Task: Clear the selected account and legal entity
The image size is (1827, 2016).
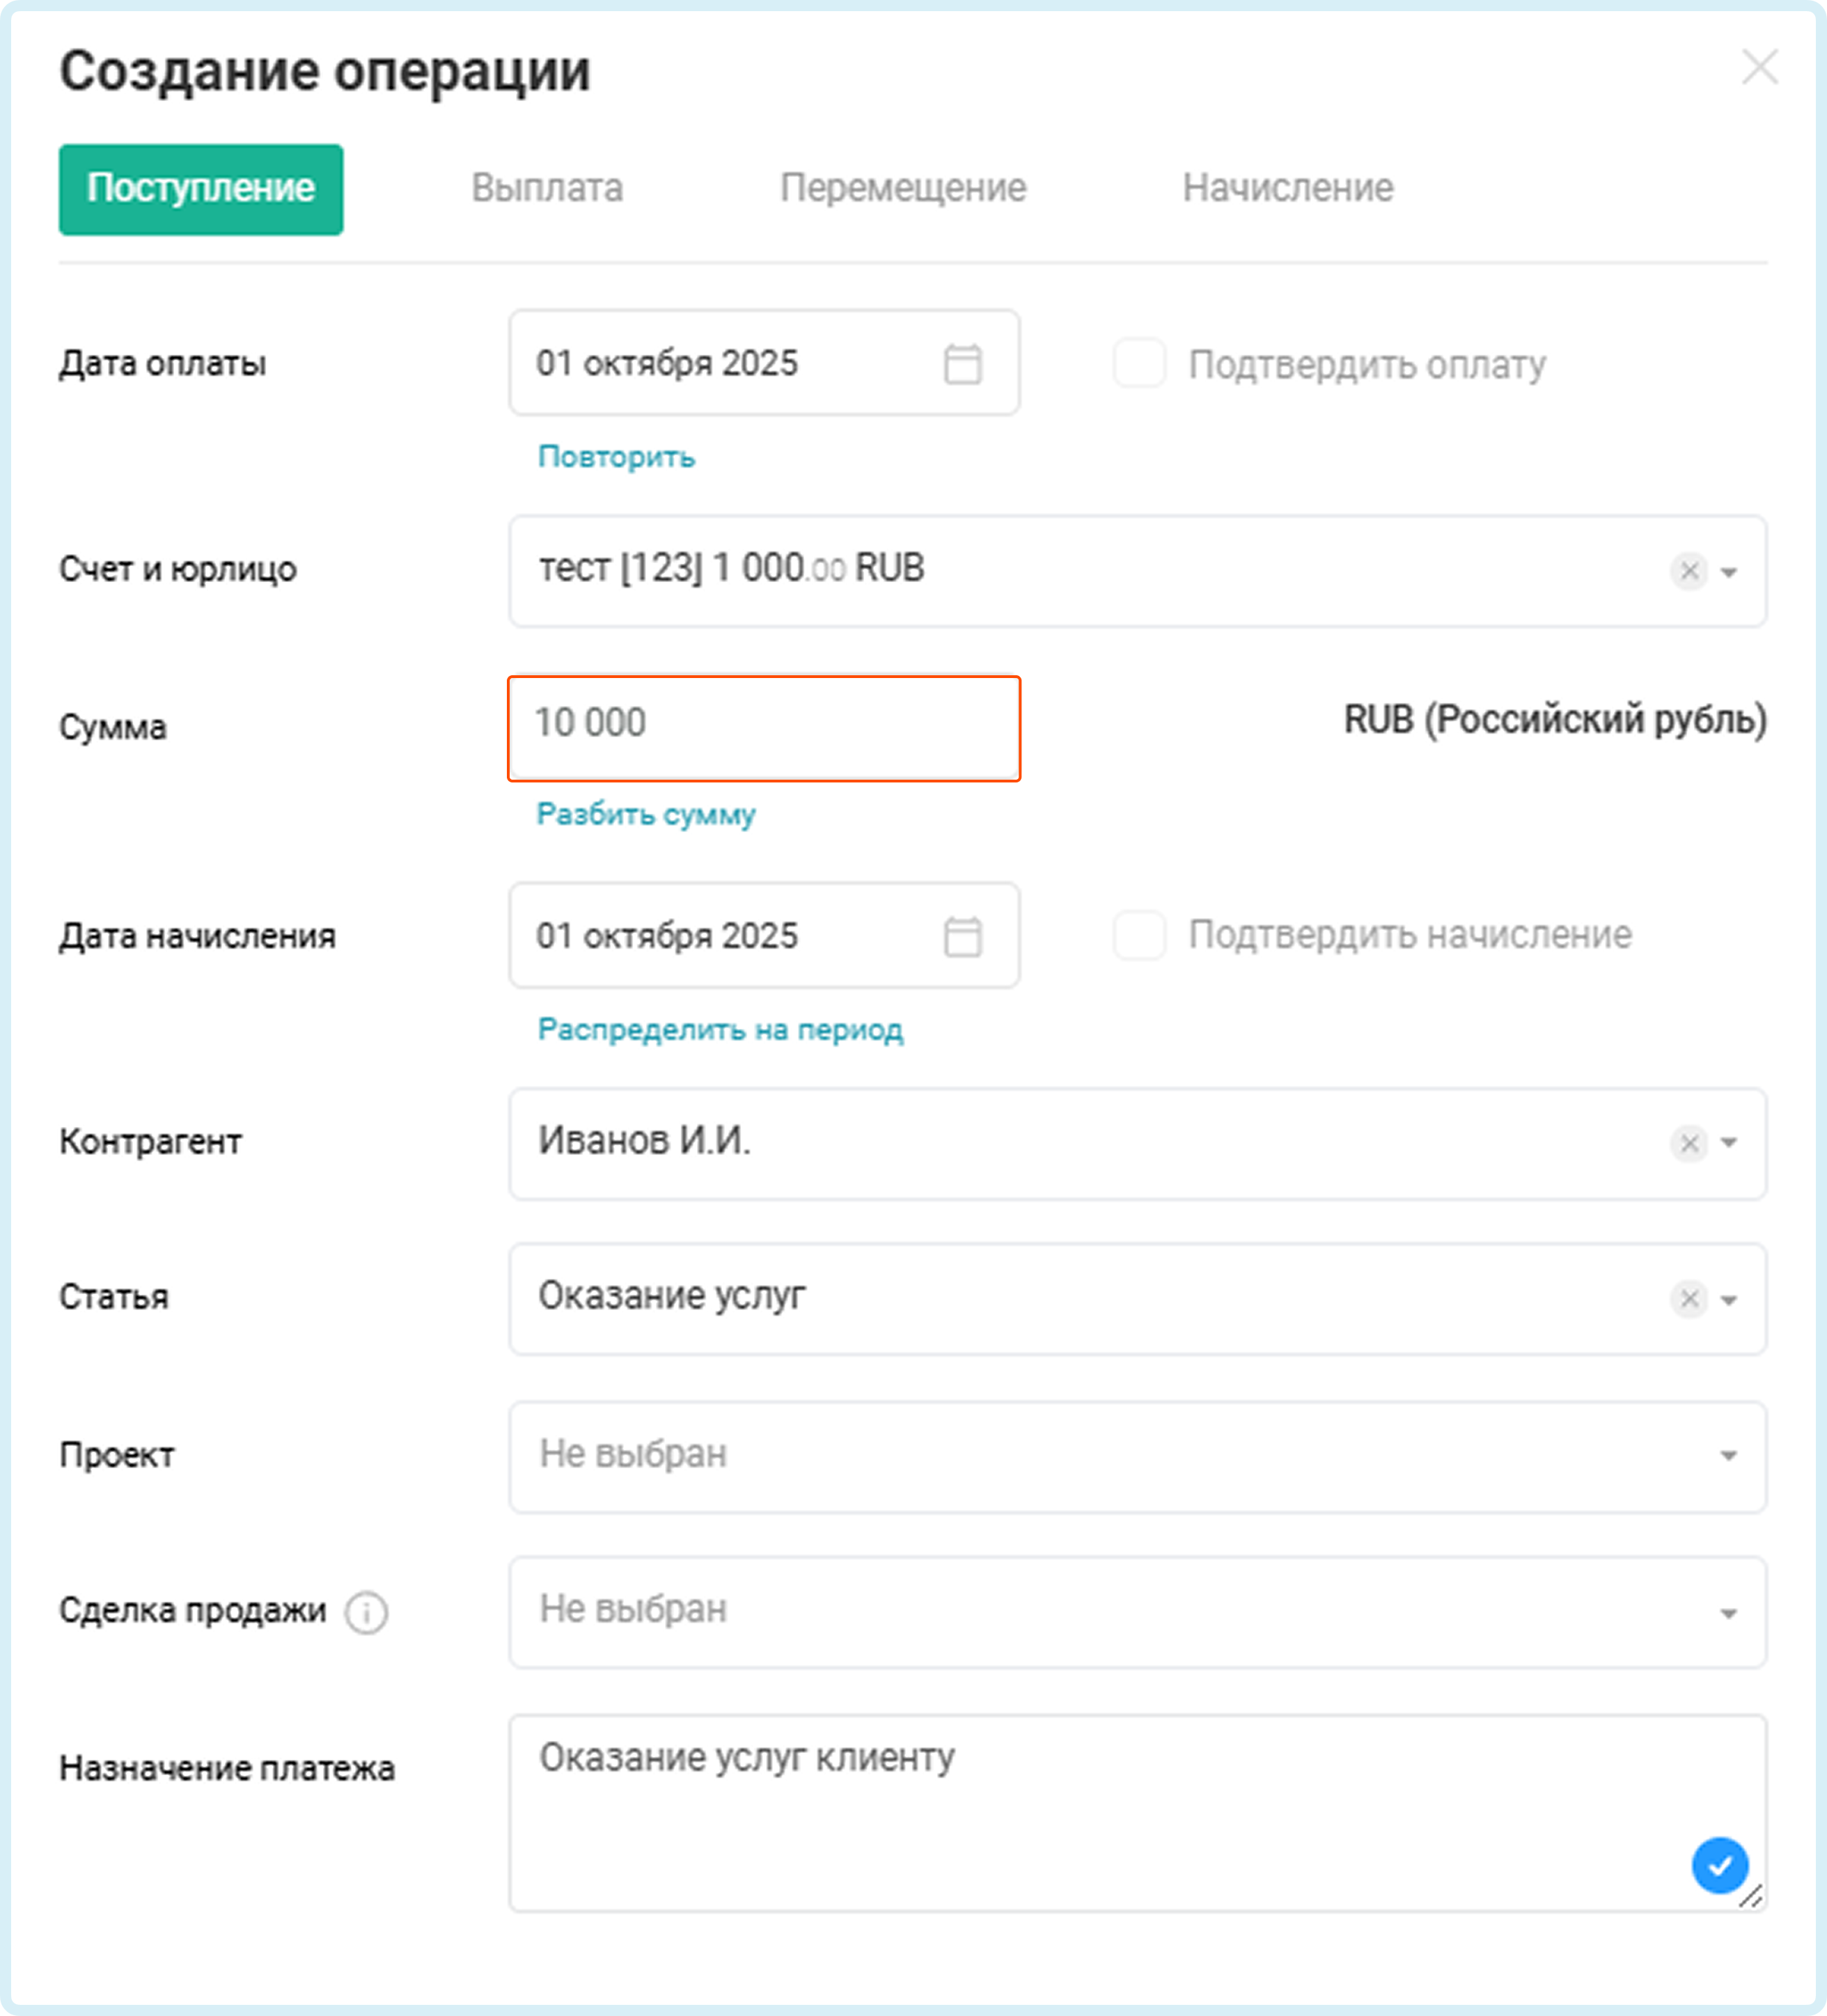Action: [1688, 571]
